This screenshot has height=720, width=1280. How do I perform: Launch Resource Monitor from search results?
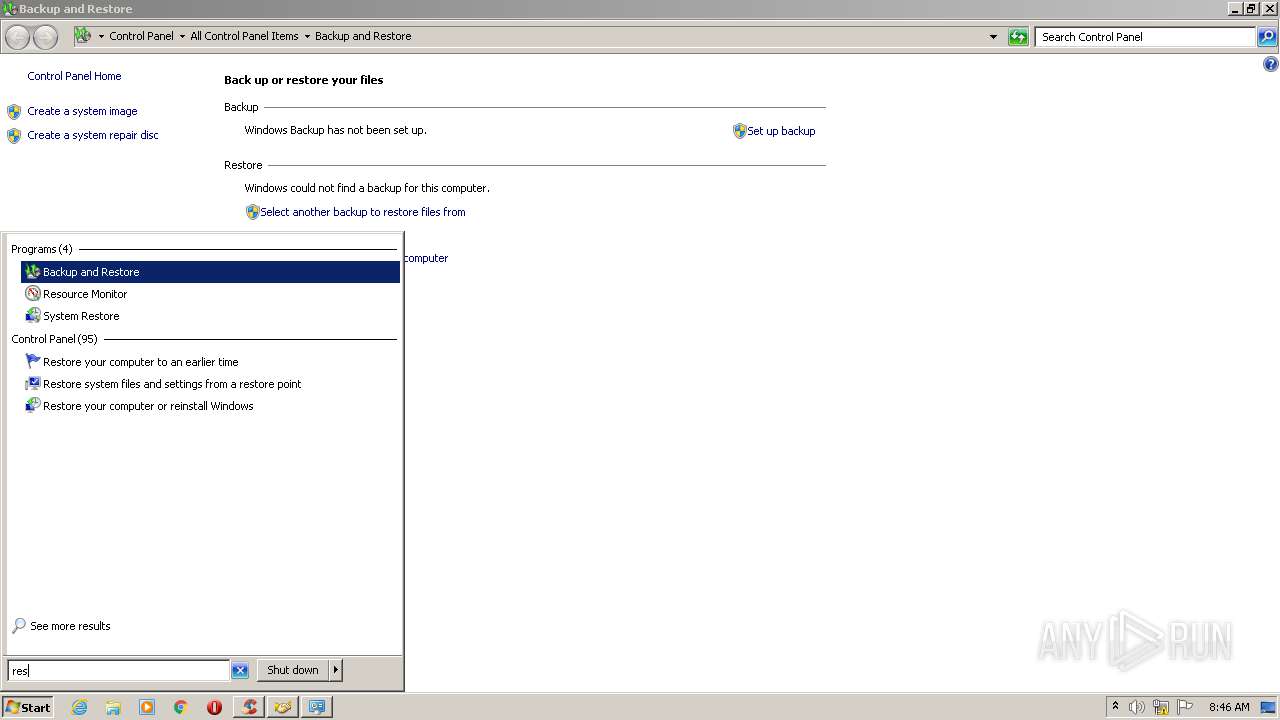(x=210, y=294)
